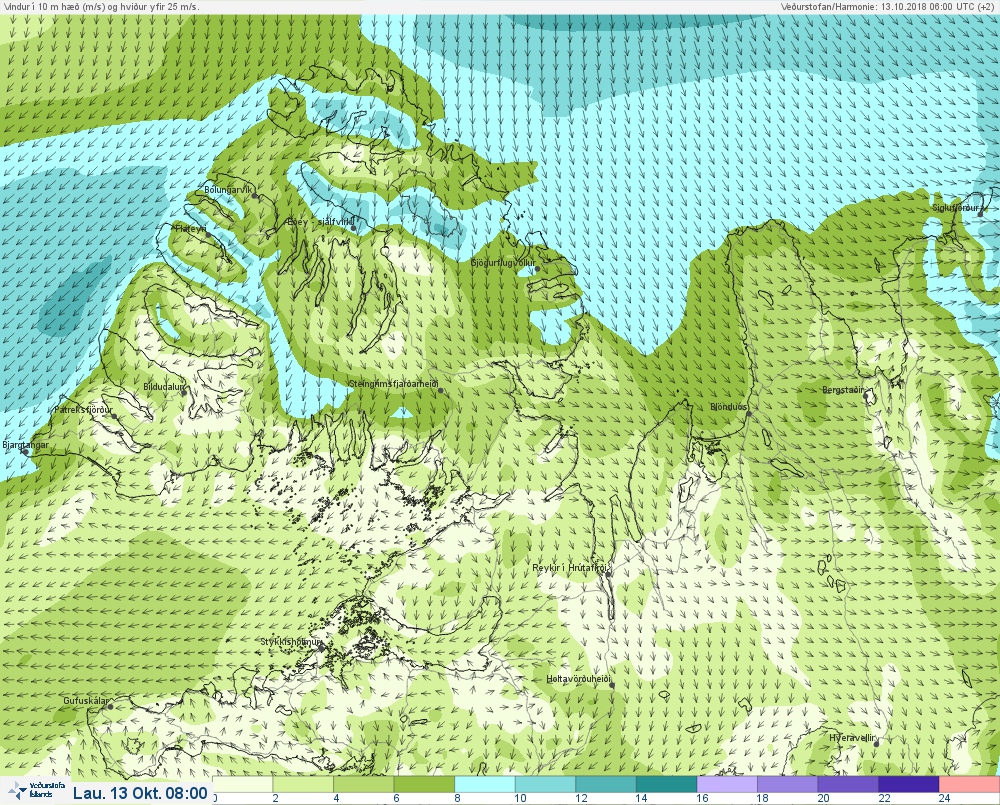Select the Stykkishólmur station dot

click(321, 647)
